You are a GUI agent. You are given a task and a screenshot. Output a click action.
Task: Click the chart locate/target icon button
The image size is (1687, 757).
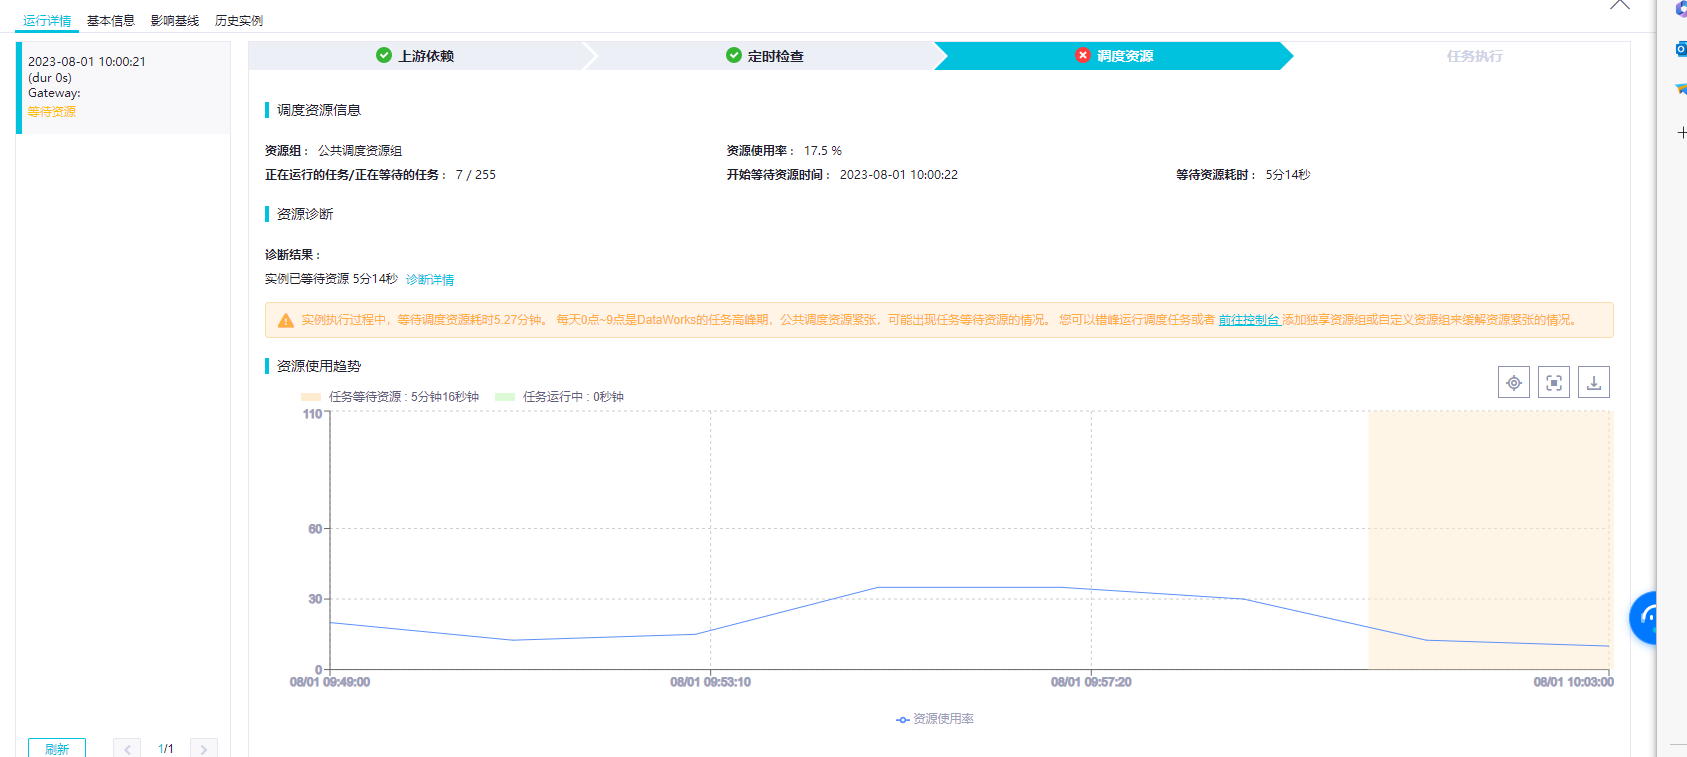point(1514,382)
